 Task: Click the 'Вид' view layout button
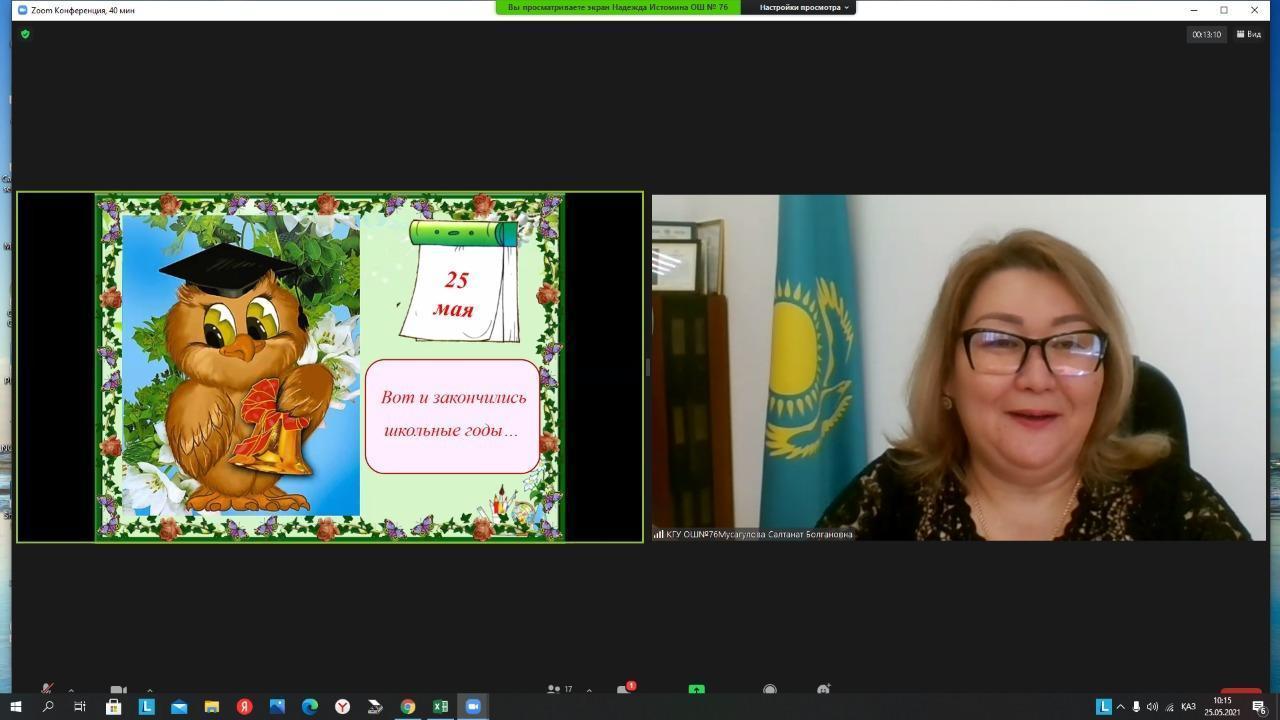[1248, 34]
